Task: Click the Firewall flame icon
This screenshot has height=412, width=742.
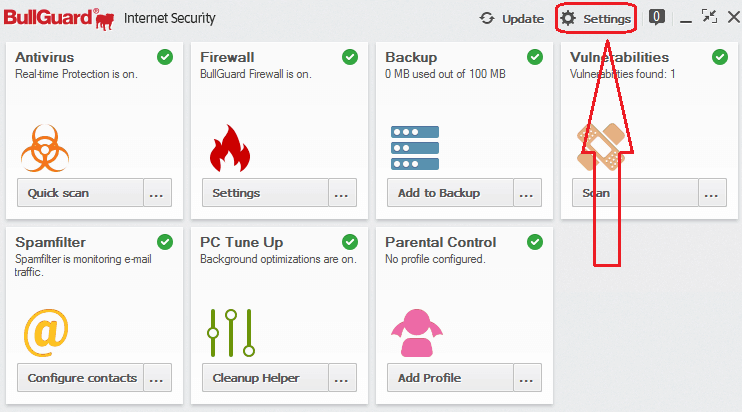Action: click(230, 148)
